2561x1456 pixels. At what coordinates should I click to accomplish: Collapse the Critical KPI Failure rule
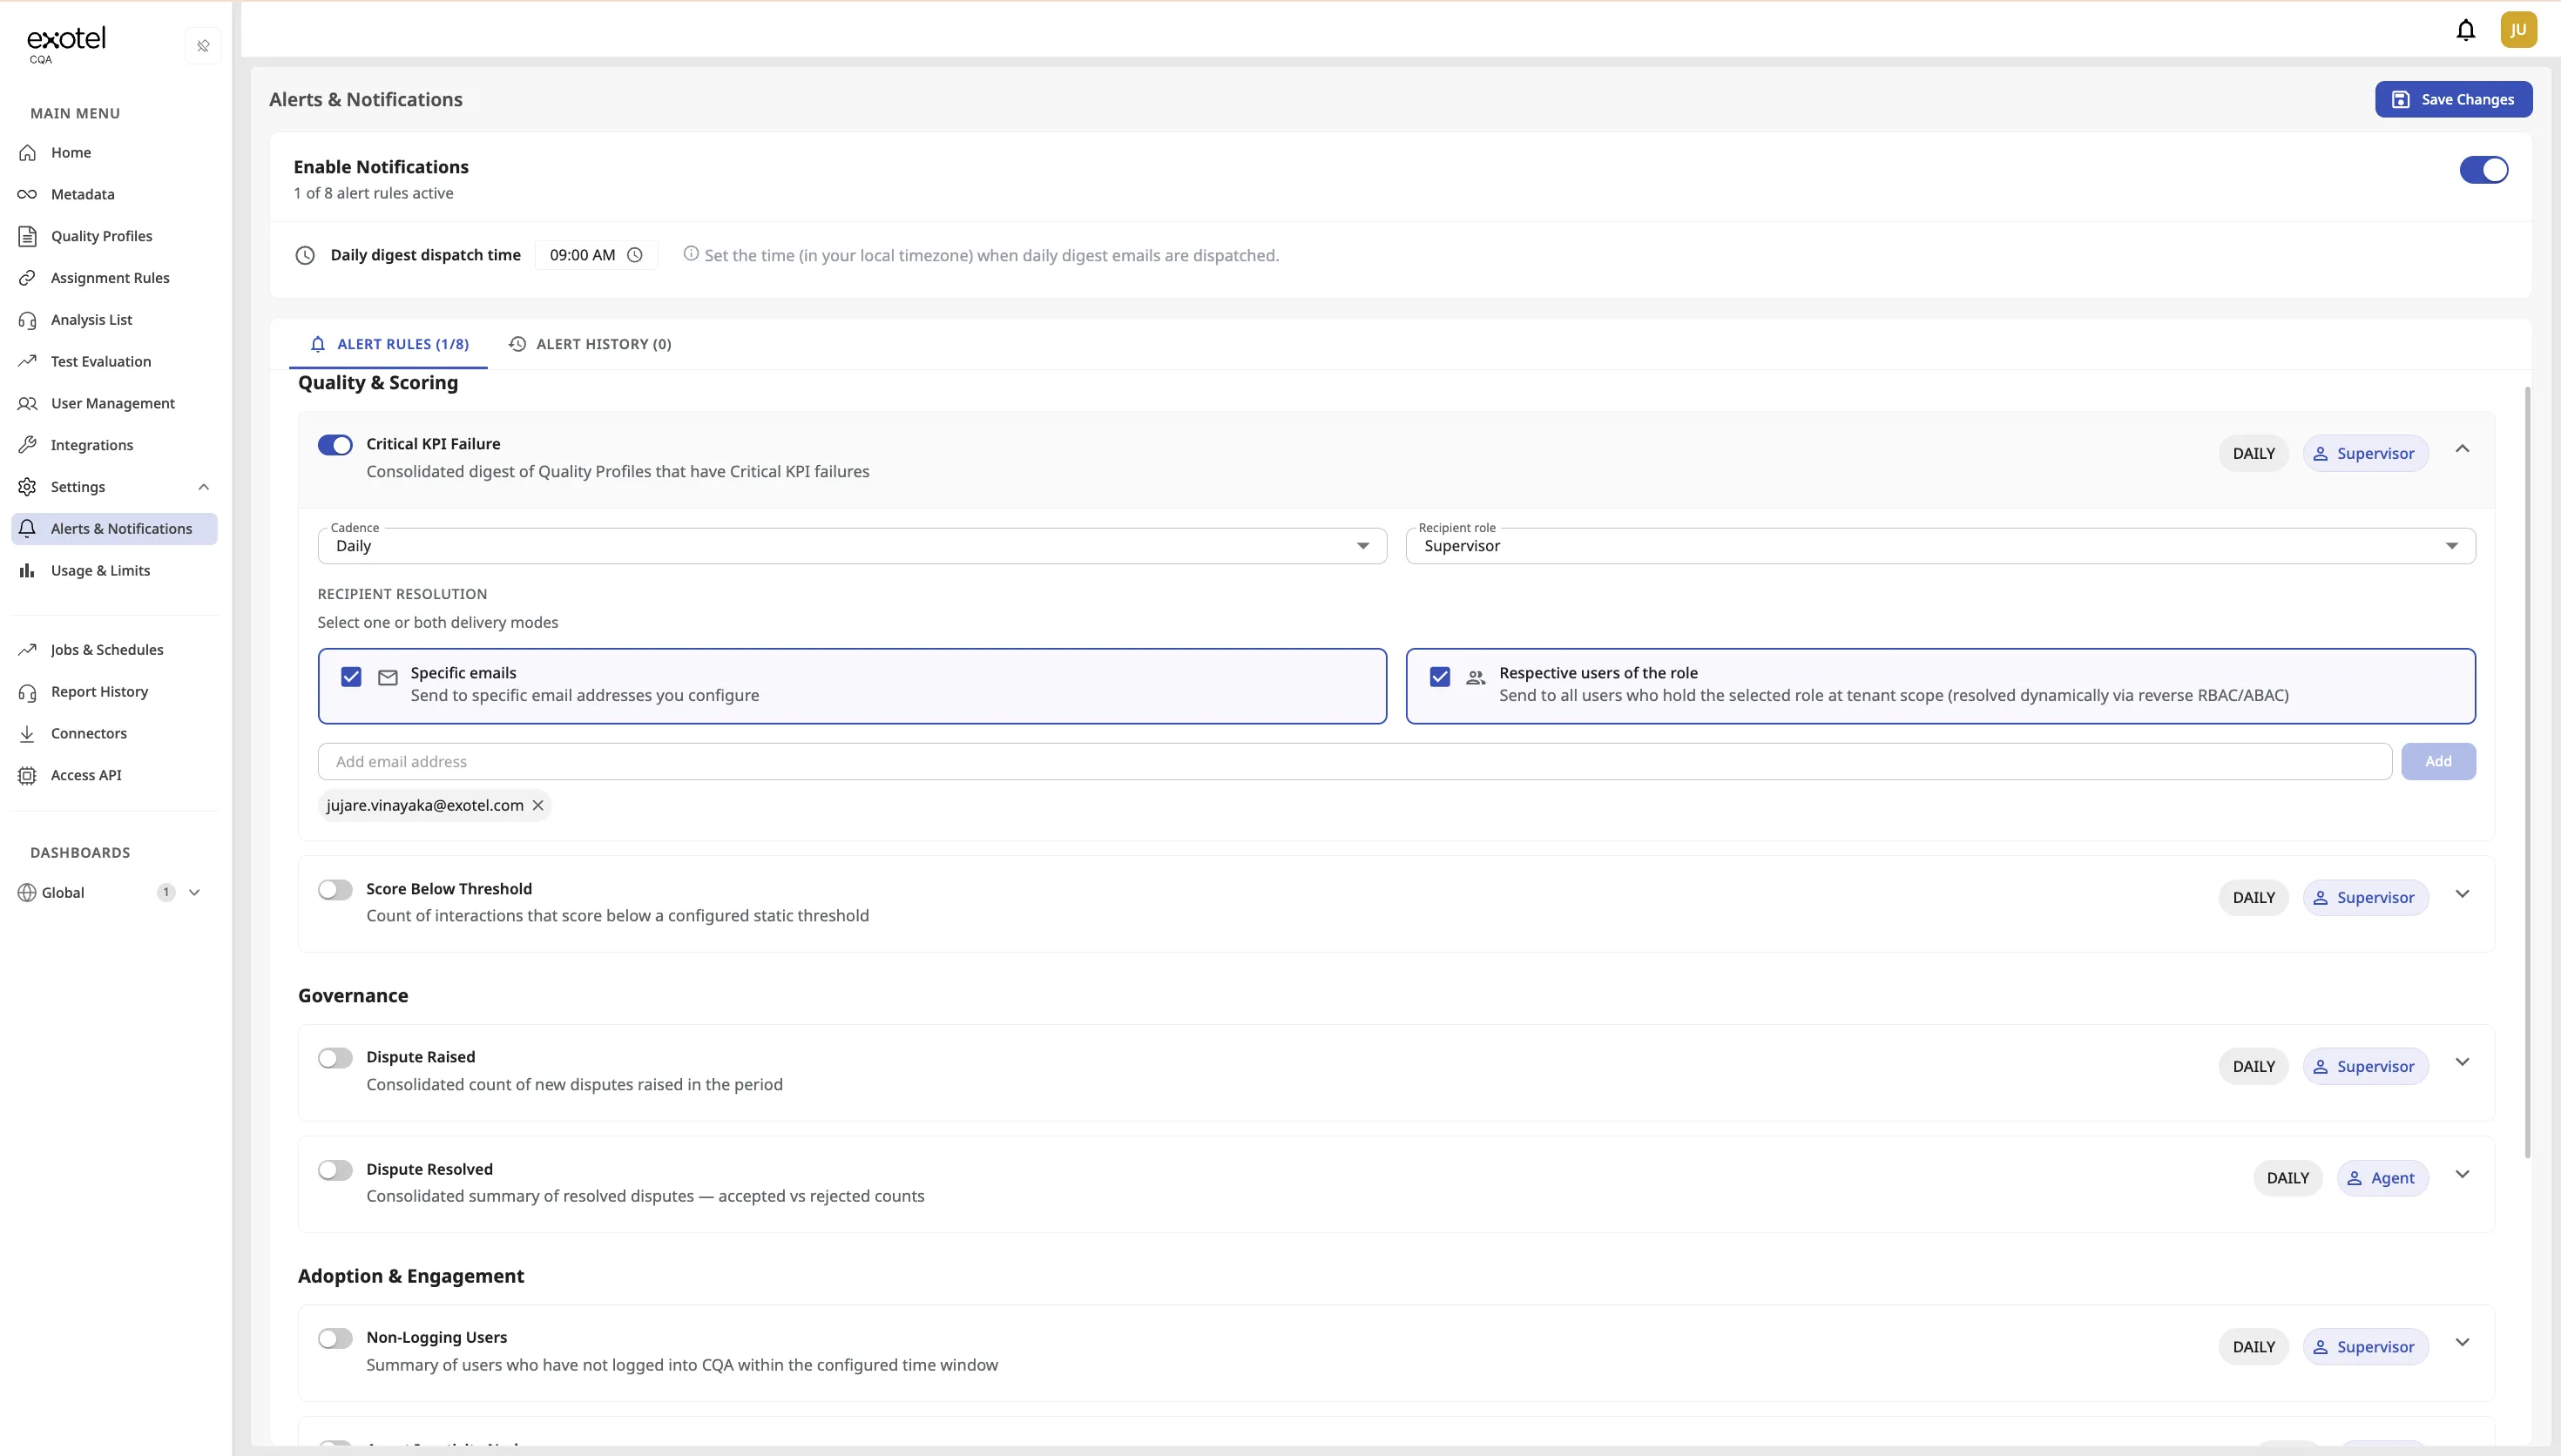(x=2462, y=449)
